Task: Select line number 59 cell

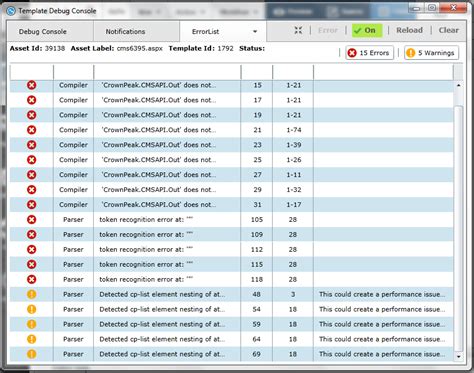Action: pyautogui.click(x=256, y=324)
